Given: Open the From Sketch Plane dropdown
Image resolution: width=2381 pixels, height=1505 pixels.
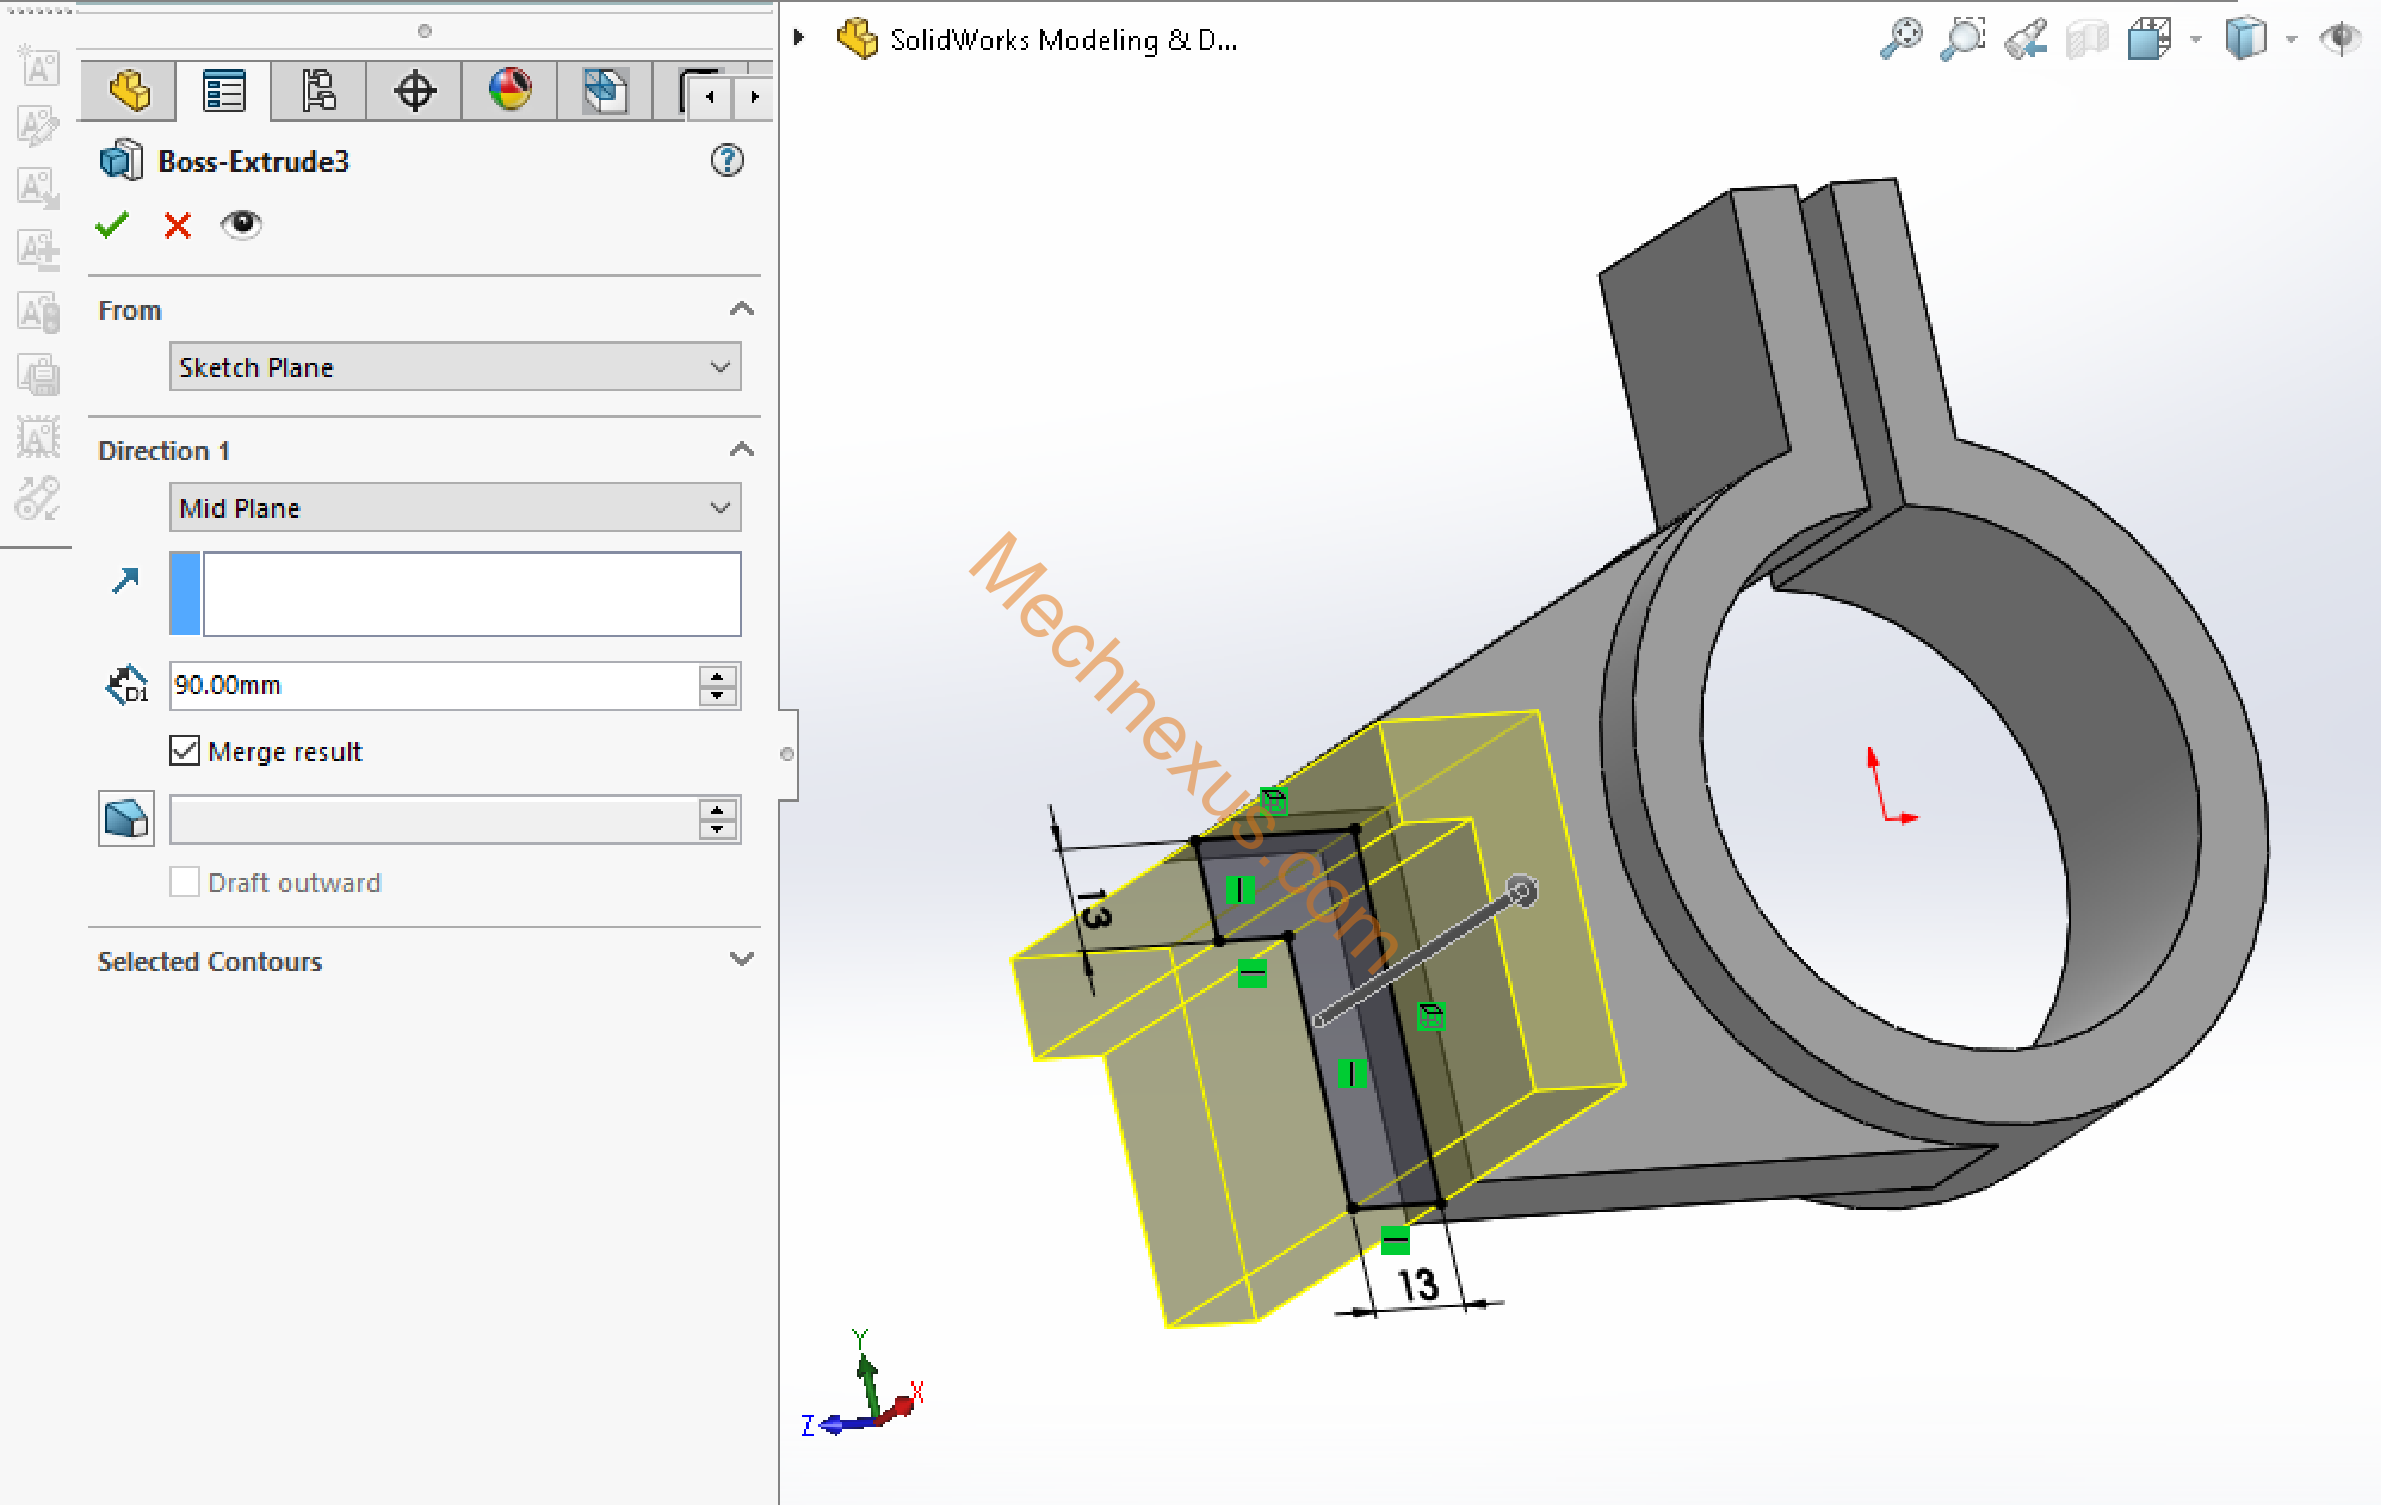Looking at the screenshot, I should pos(455,367).
